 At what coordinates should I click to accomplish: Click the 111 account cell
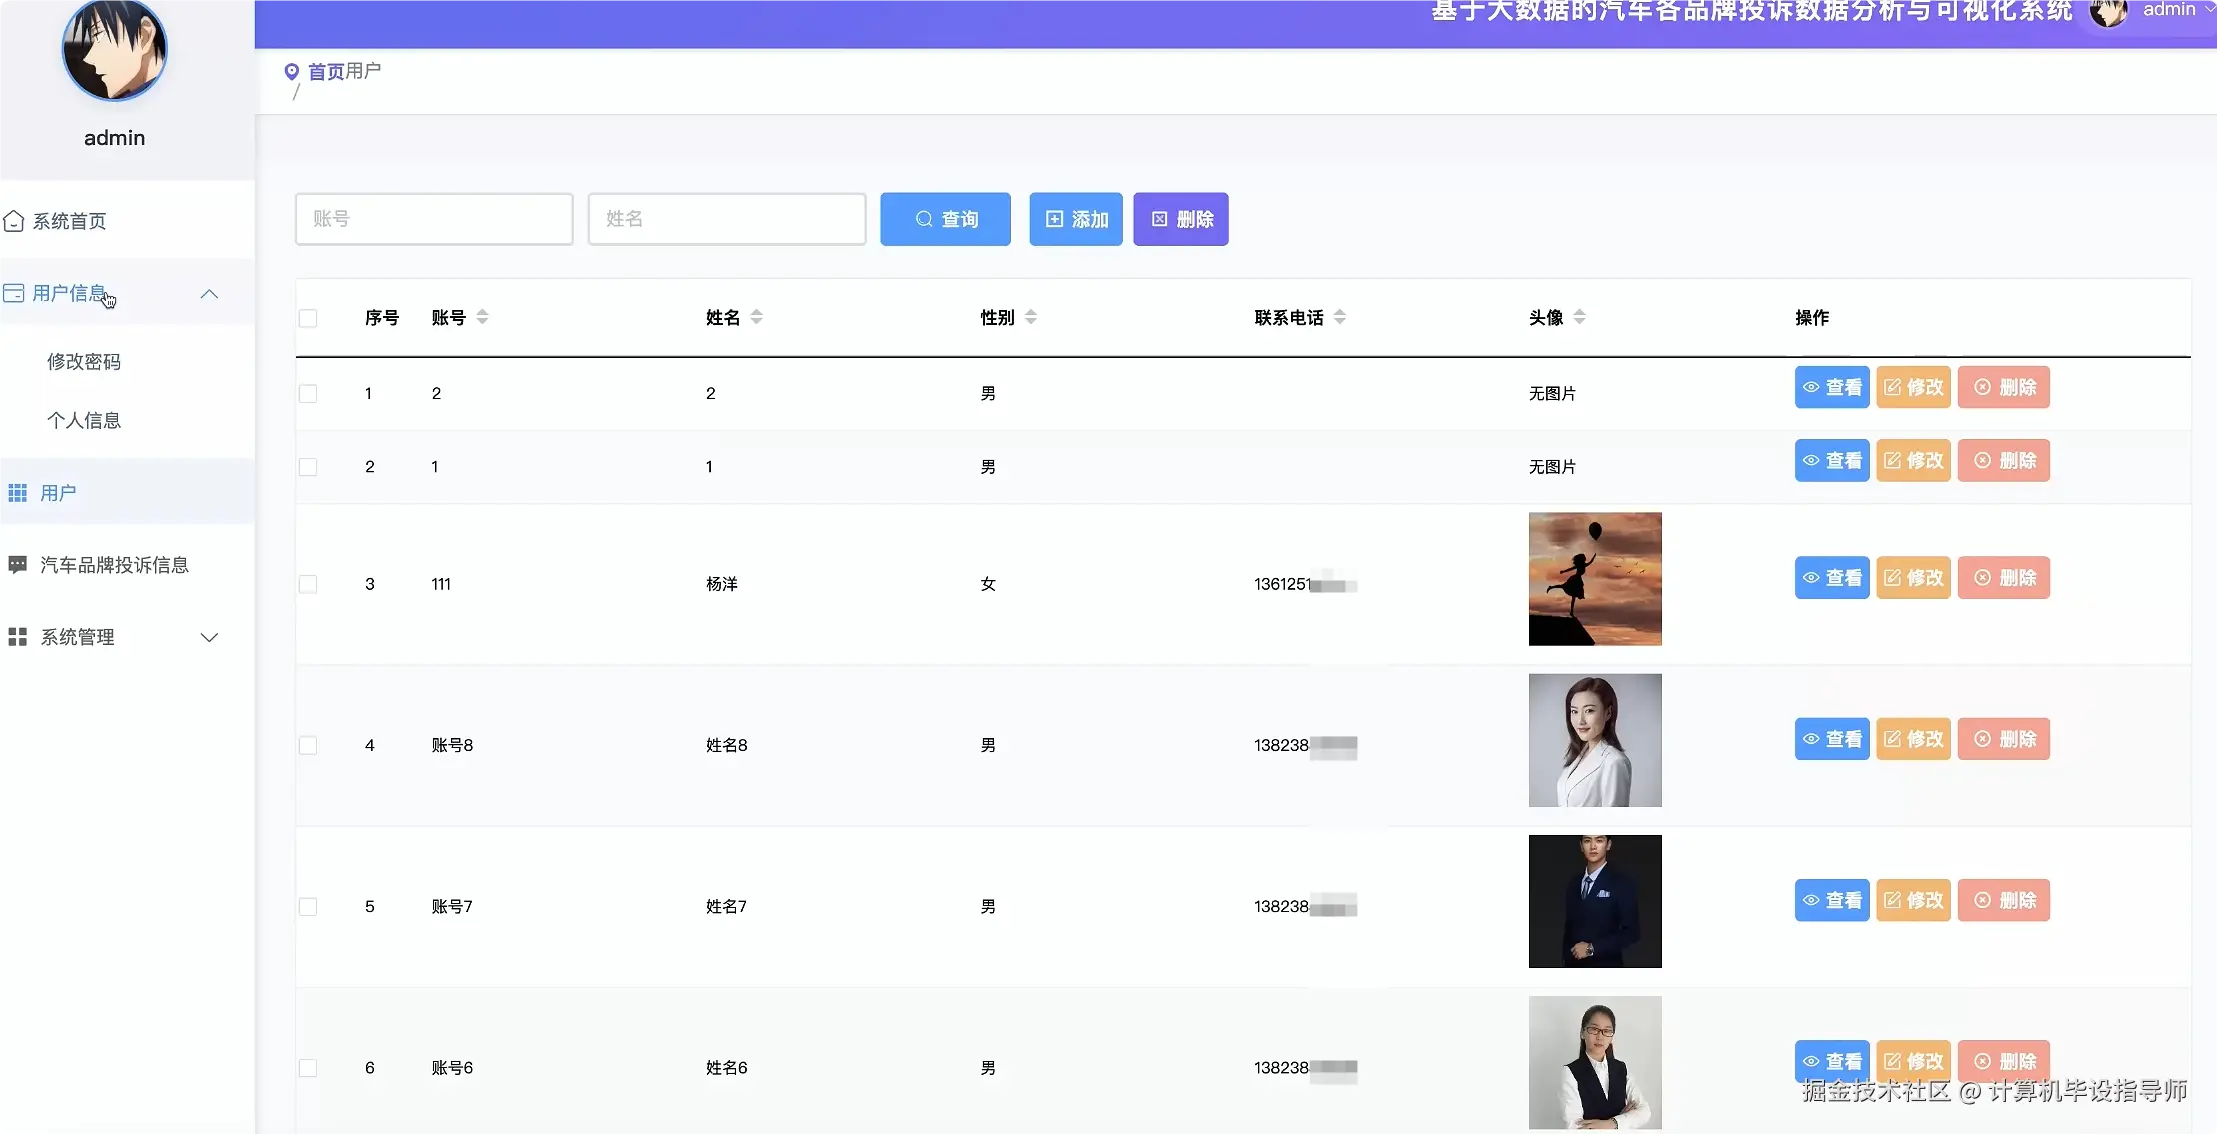pos(441,584)
